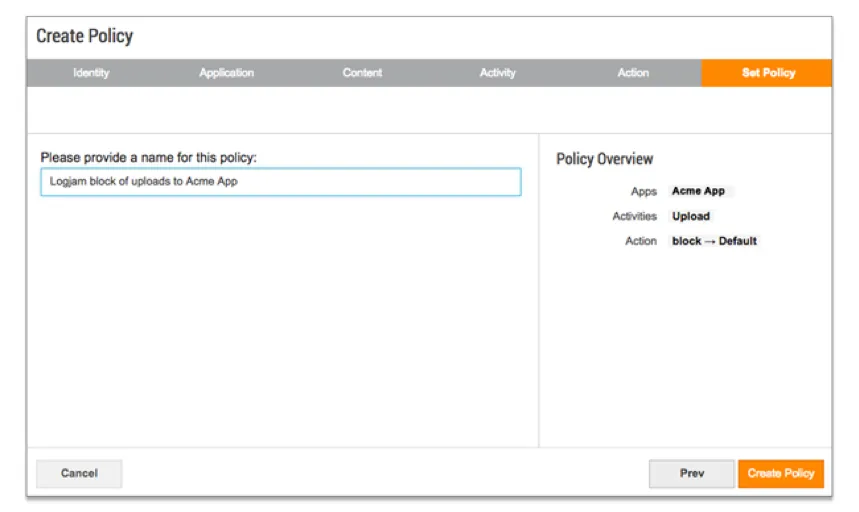
Task: Click the Apps label in Policy Overview
Action: point(644,192)
